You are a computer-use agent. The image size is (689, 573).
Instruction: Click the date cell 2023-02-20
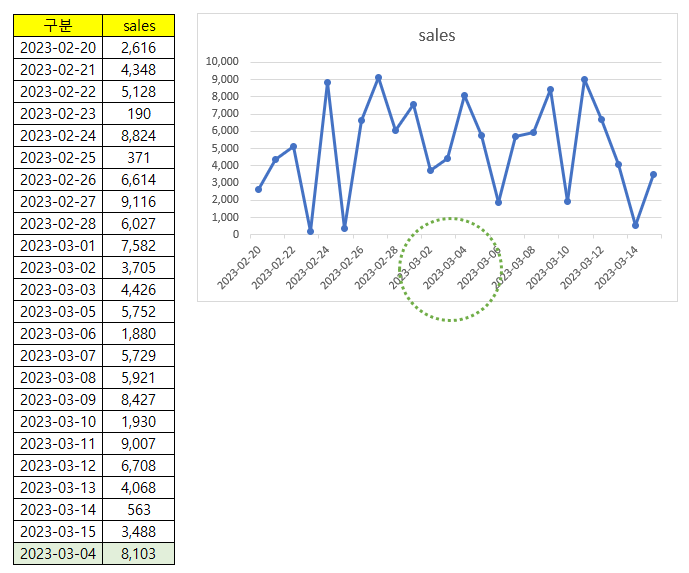click(x=58, y=47)
